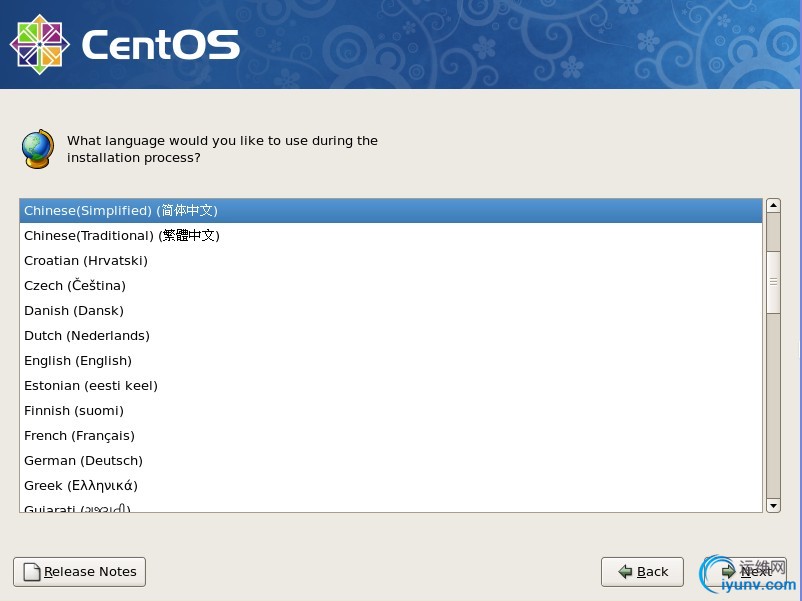This screenshot has width=802, height=601.
Task: Click the language list scrollbar thumb
Action: 773,282
